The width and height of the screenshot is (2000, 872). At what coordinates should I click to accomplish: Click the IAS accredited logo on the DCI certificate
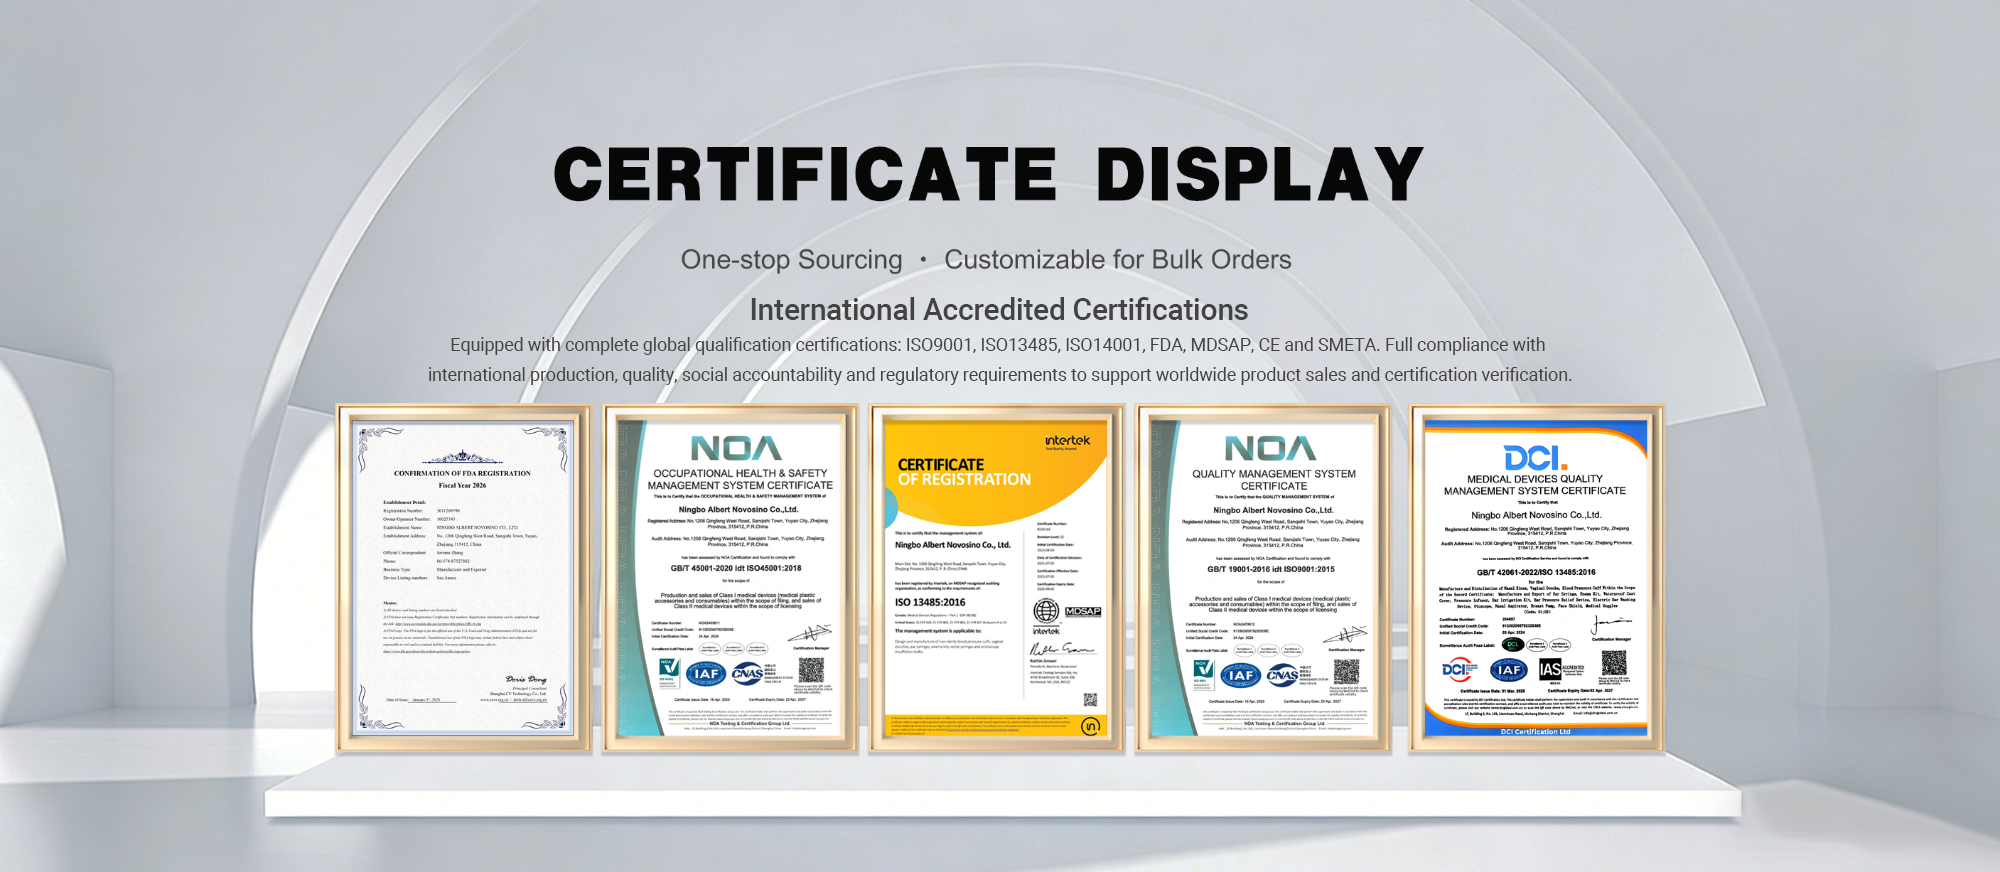(x=1561, y=669)
